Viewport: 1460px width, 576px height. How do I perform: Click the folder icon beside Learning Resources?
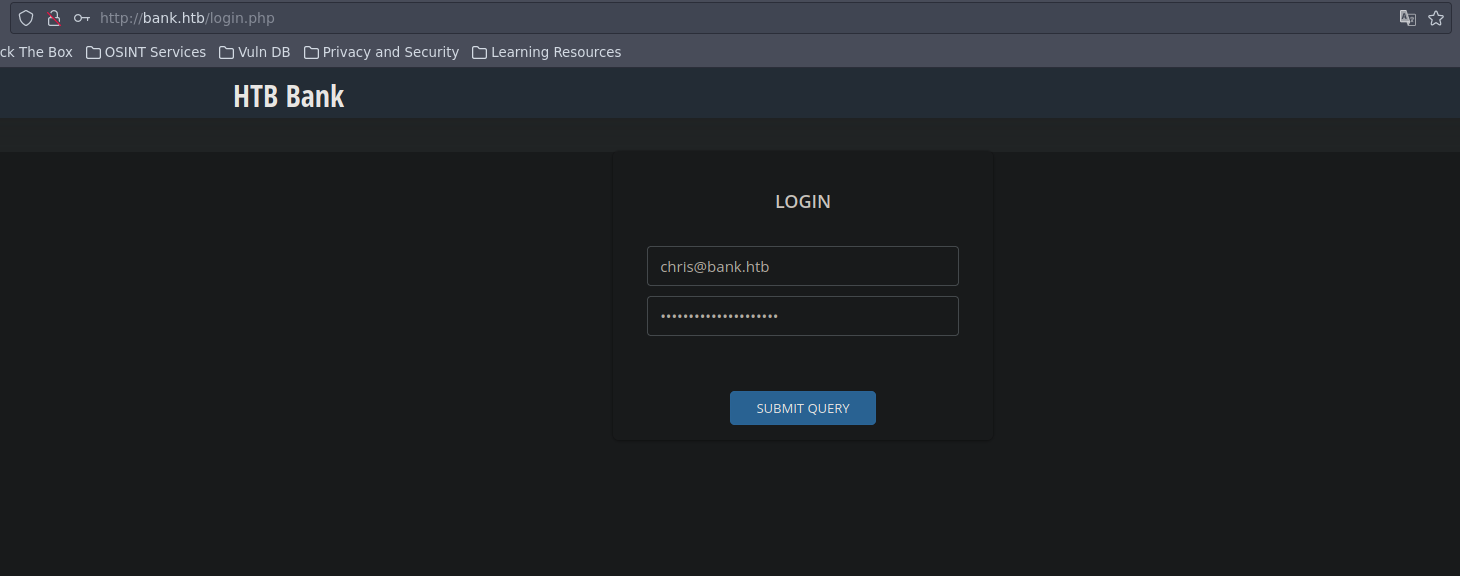(x=480, y=52)
